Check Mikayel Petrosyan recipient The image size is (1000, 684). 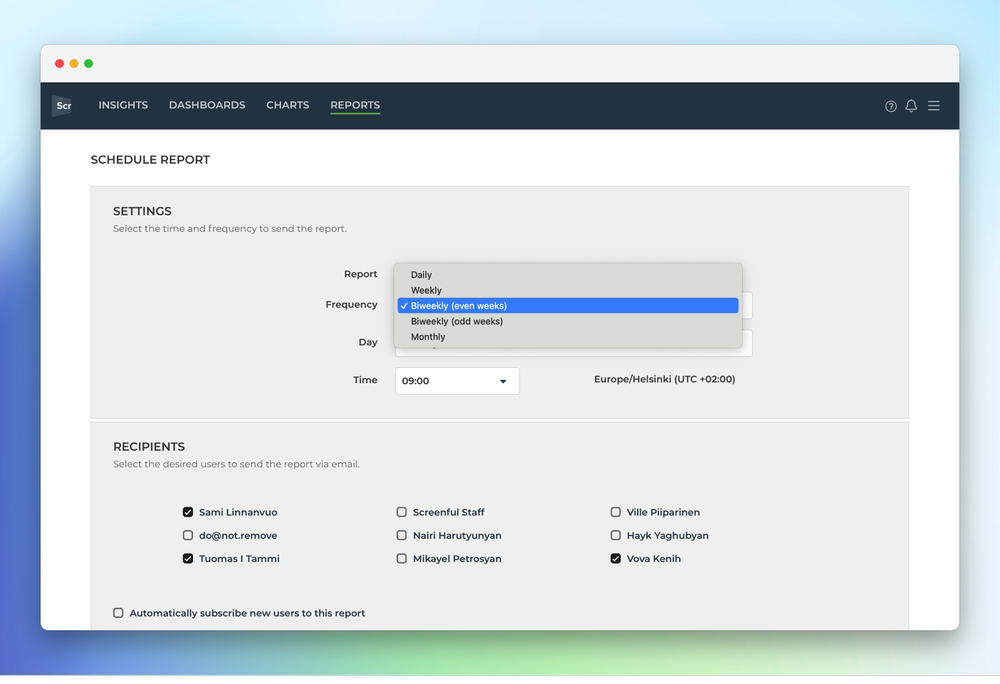tap(401, 558)
